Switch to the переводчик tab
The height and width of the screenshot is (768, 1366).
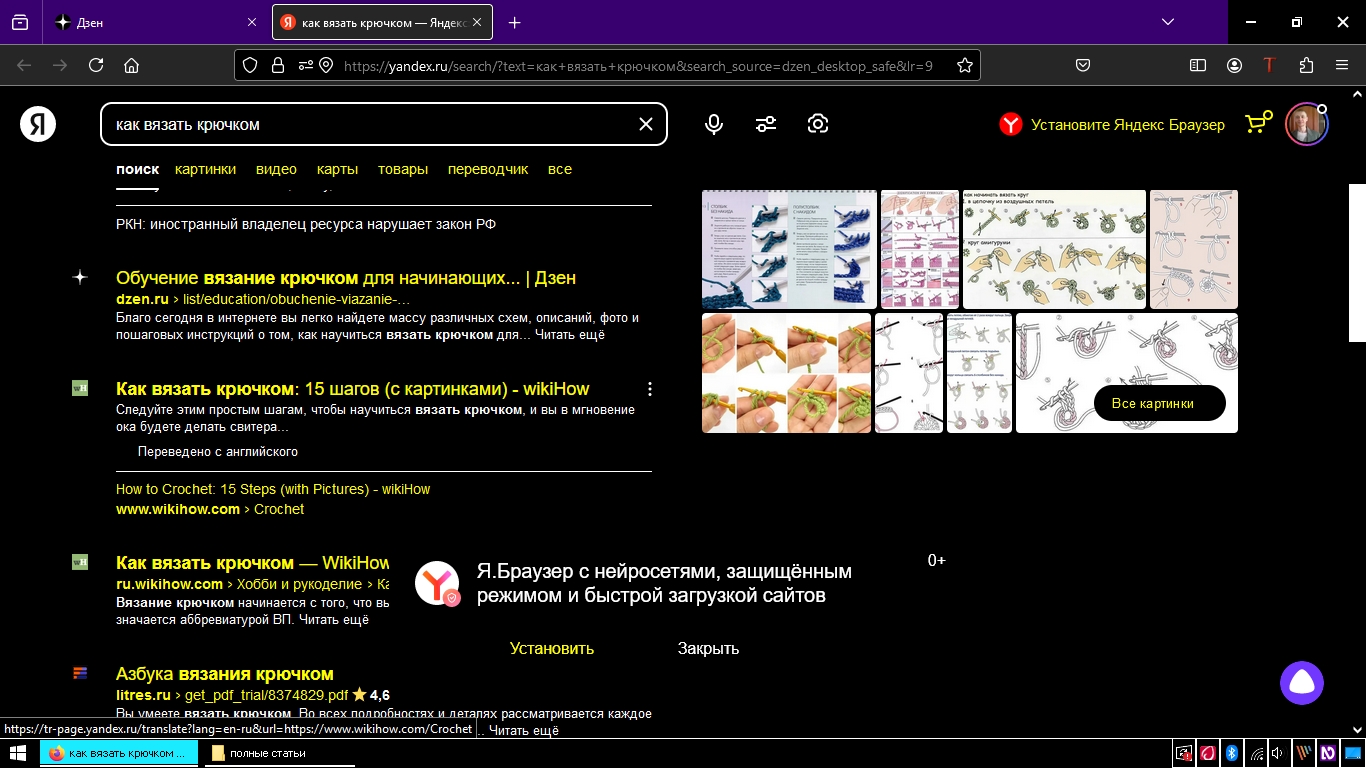[488, 169]
